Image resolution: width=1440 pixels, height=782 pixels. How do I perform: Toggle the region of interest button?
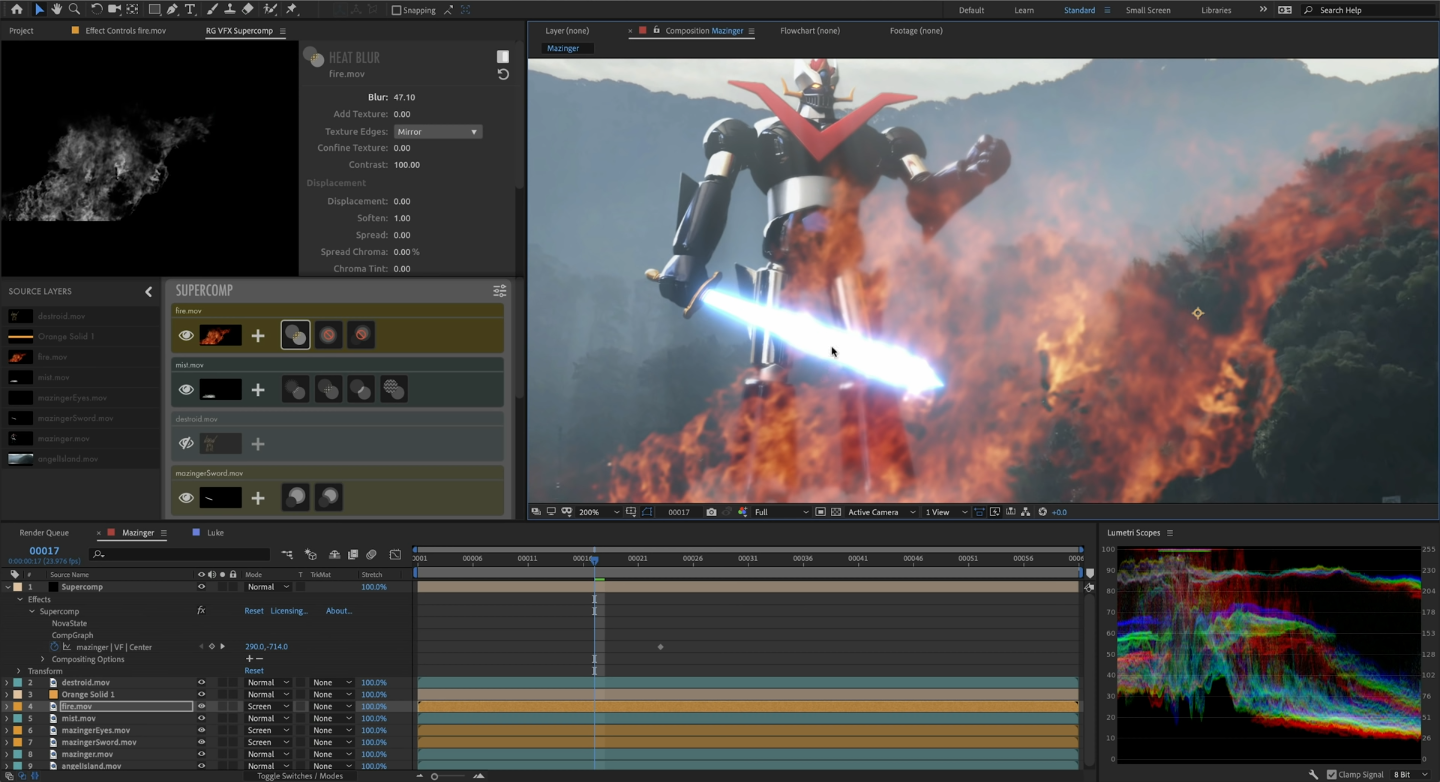pos(820,512)
